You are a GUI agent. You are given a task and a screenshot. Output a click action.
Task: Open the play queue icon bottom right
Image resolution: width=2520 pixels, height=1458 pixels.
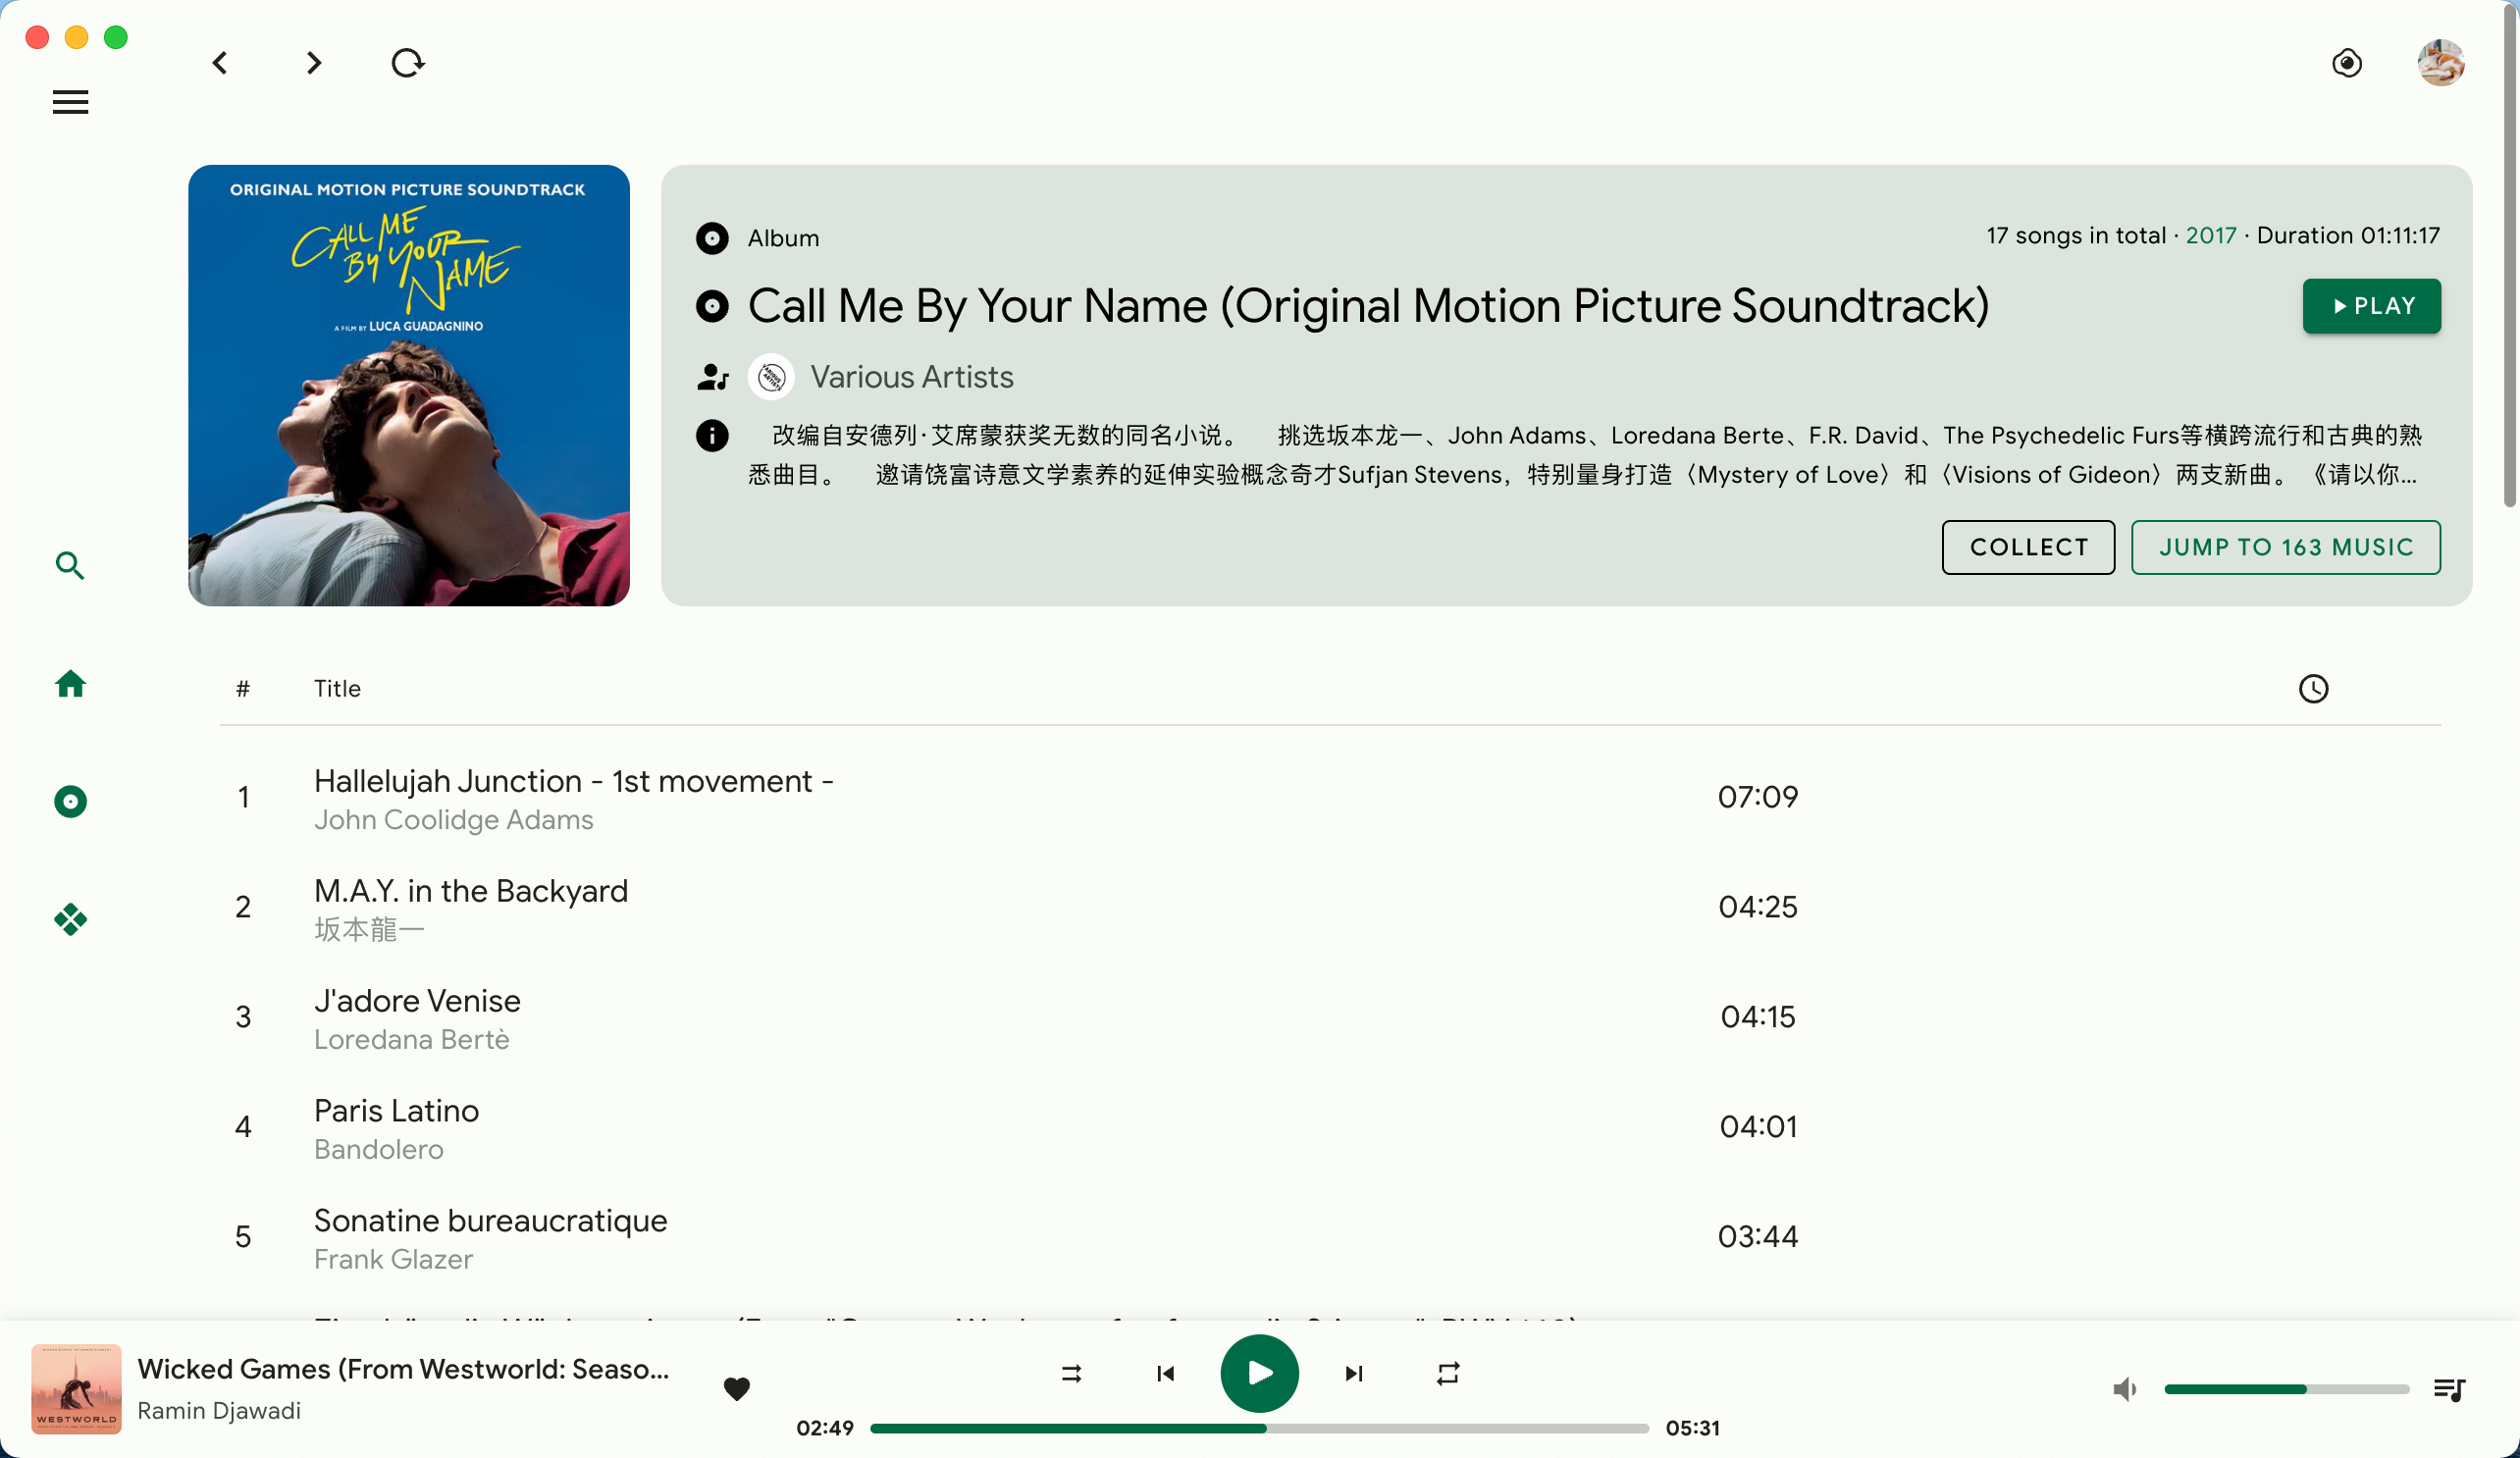click(x=2450, y=1389)
